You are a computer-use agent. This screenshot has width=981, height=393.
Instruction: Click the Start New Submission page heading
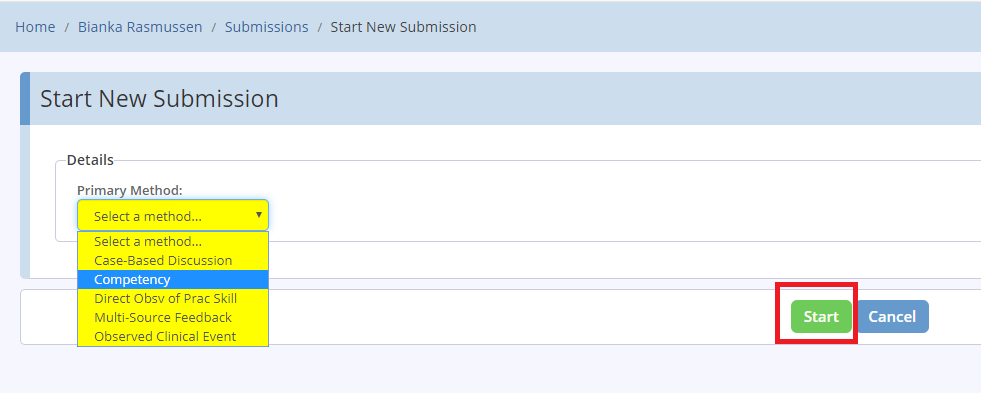pyautogui.click(x=159, y=99)
